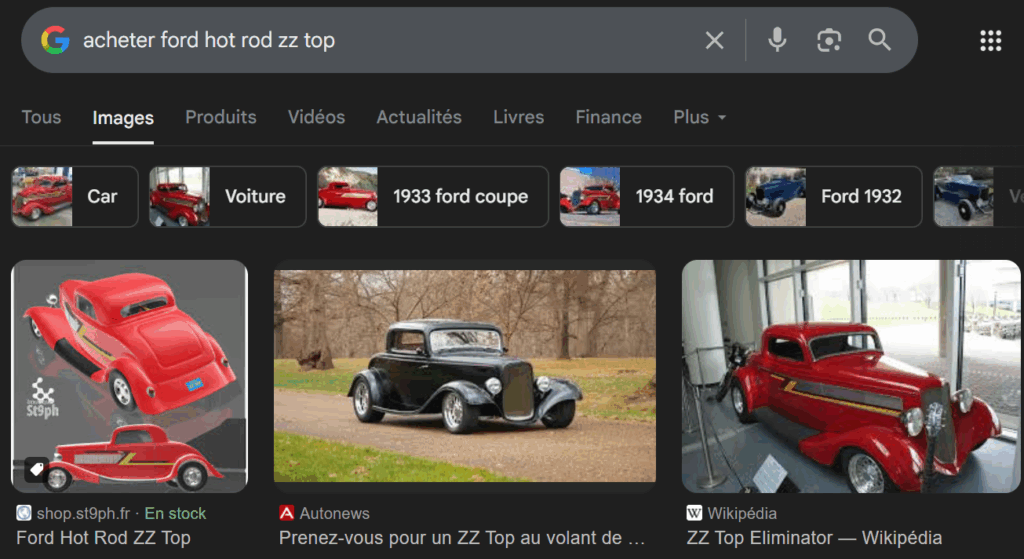
Task: Open the Google apps grid icon
Action: [990, 40]
